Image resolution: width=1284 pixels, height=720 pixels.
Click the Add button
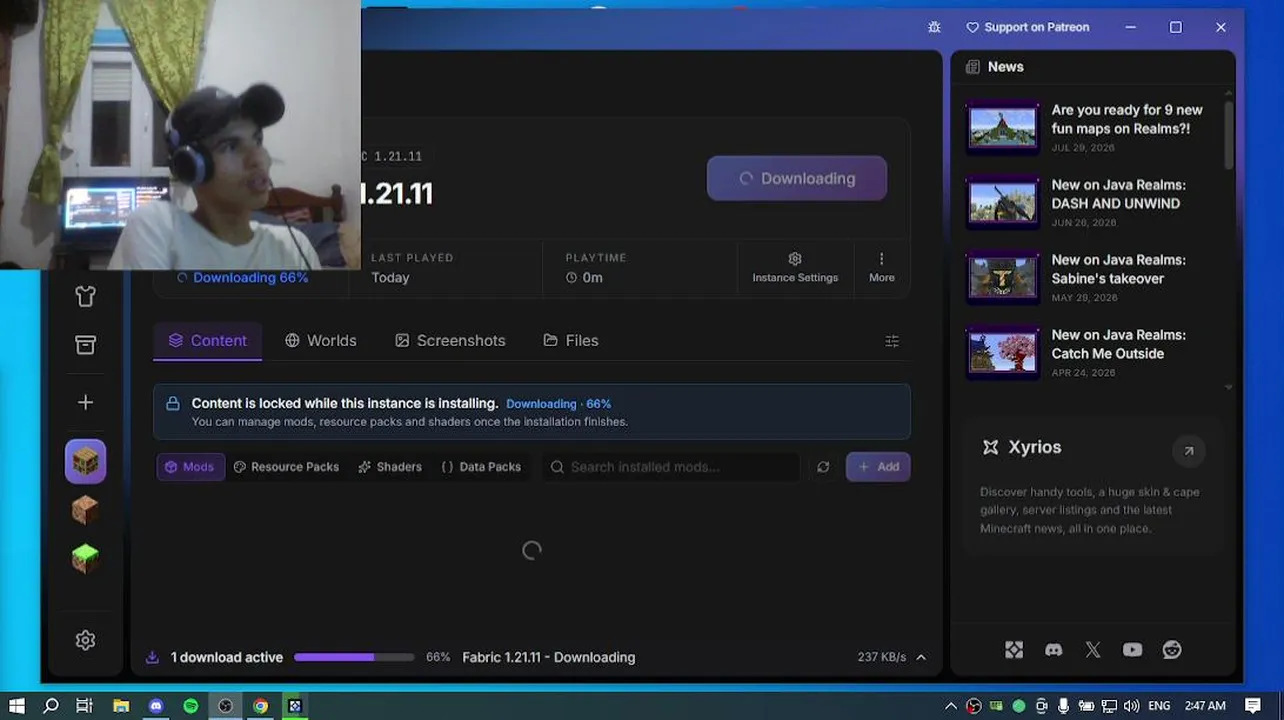878,467
